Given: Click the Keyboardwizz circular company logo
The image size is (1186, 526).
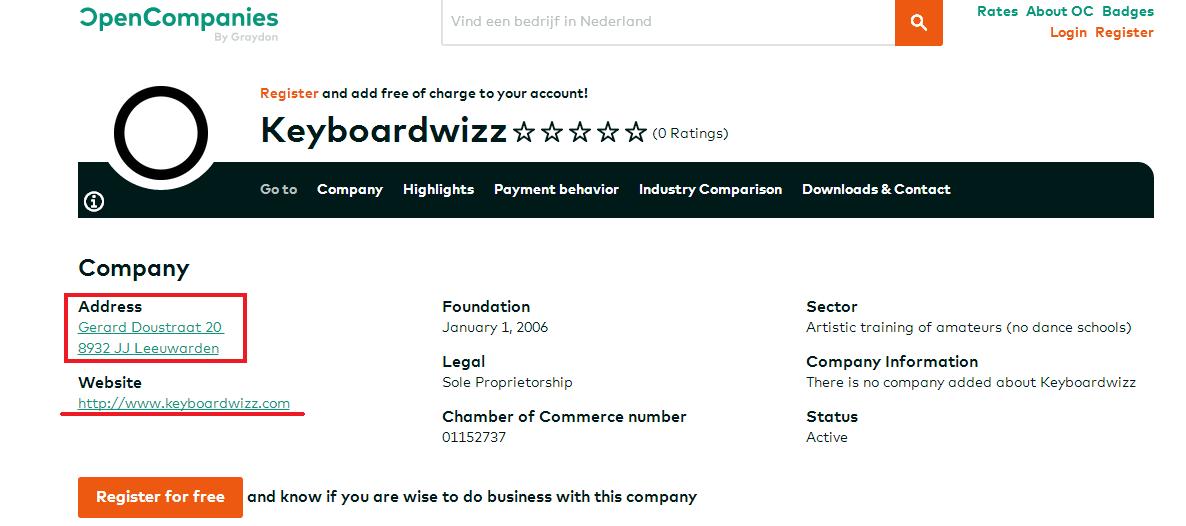Looking at the screenshot, I should (160, 133).
